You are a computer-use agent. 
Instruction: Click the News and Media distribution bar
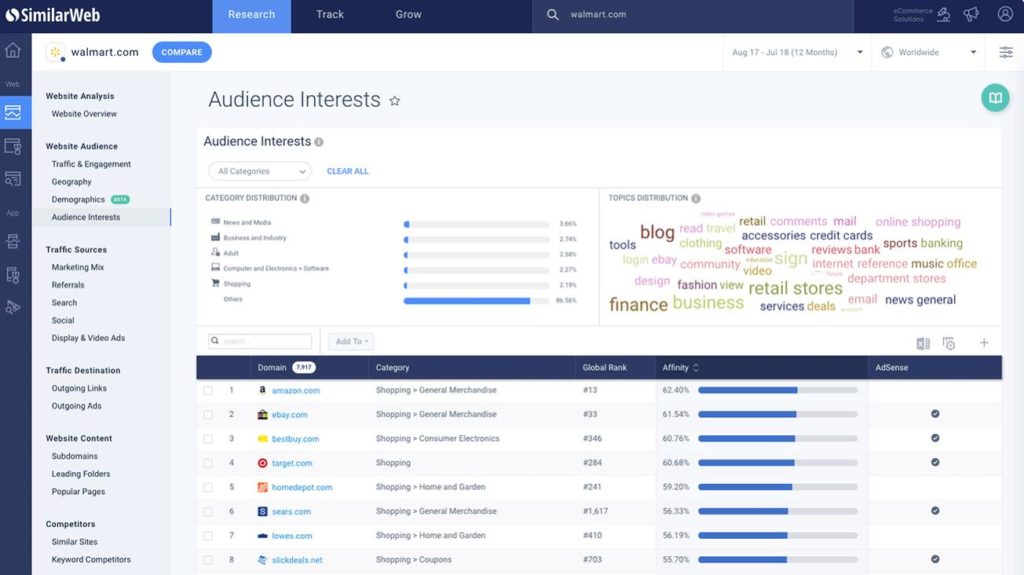point(476,224)
